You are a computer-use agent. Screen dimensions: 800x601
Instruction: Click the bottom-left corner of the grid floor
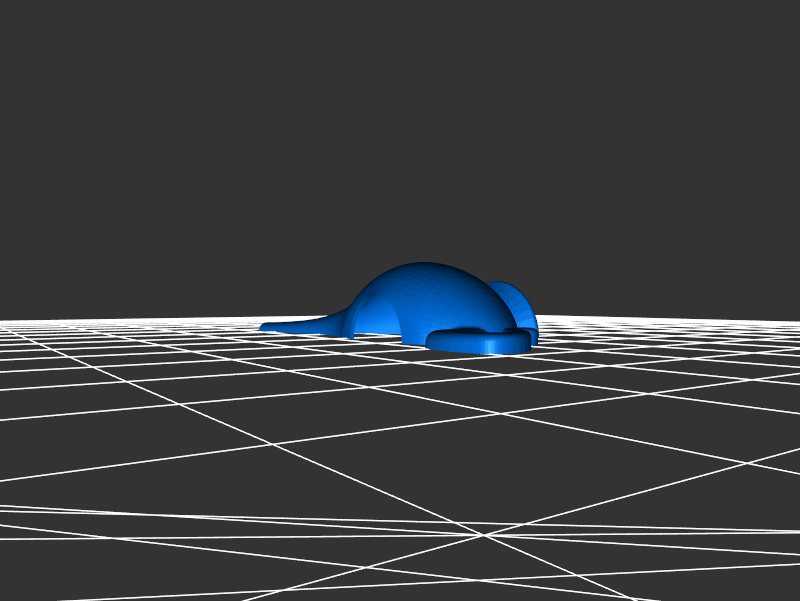[x=4, y=596]
